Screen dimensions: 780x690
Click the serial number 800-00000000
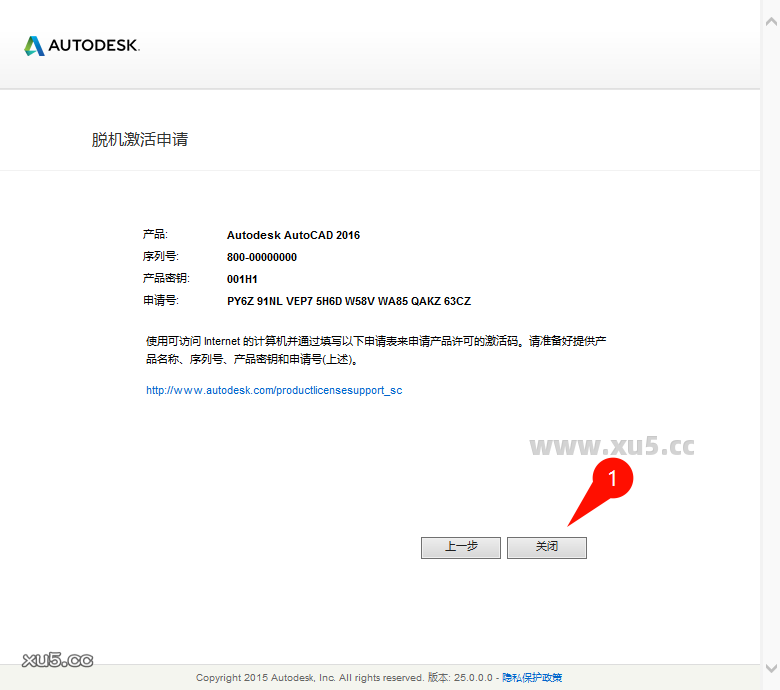(261, 257)
